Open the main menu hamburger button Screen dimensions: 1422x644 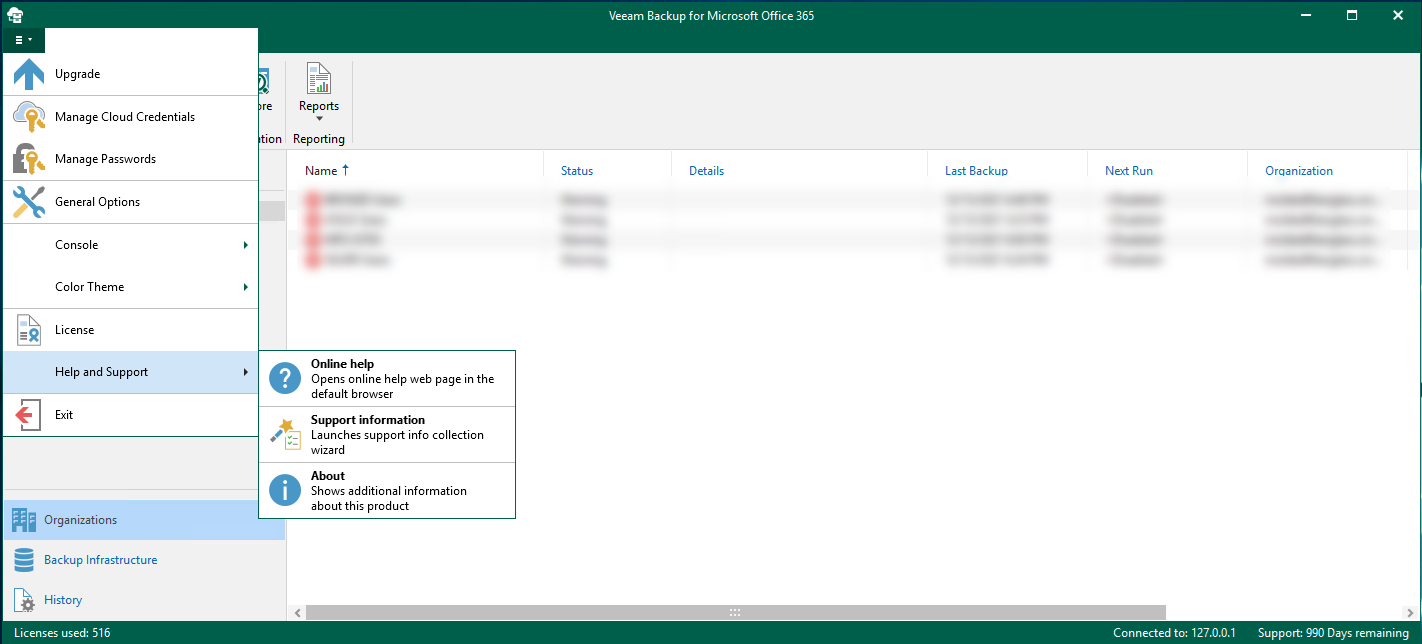tap(24, 40)
